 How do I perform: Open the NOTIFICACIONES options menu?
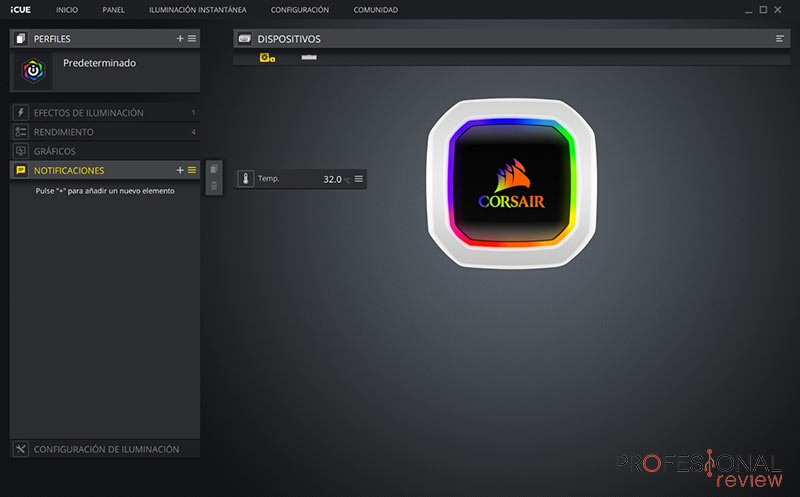point(192,170)
